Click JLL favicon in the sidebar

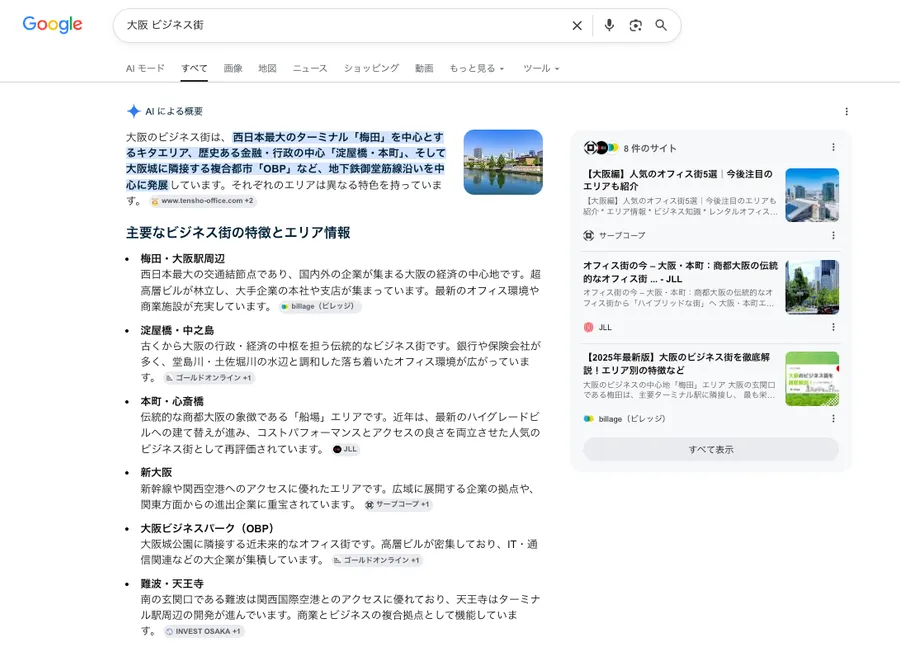coord(588,327)
